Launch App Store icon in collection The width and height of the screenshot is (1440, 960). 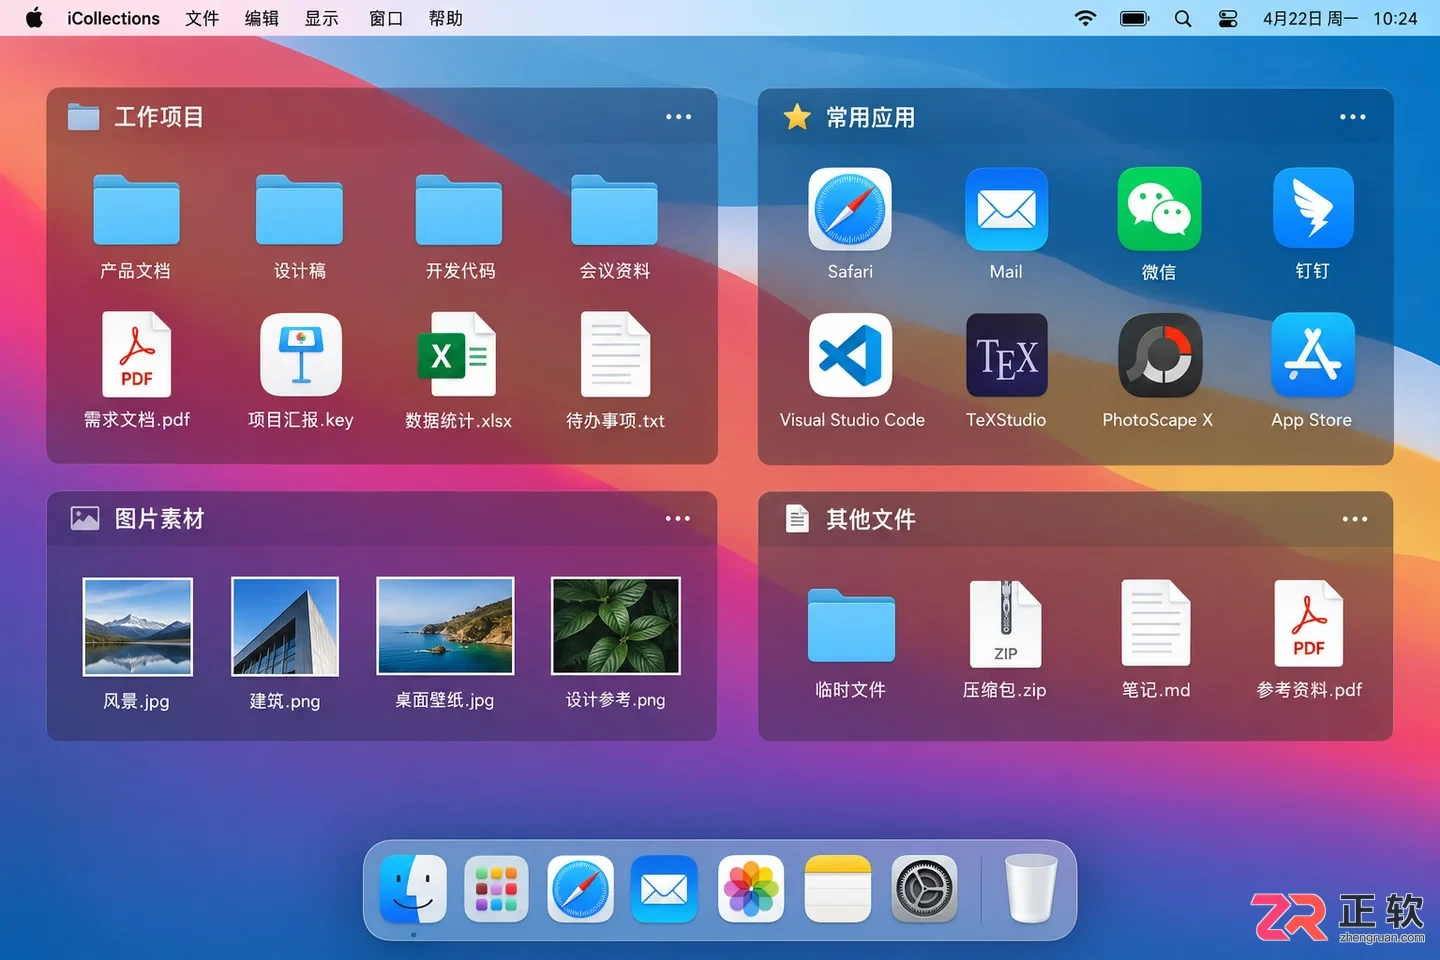point(1313,355)
